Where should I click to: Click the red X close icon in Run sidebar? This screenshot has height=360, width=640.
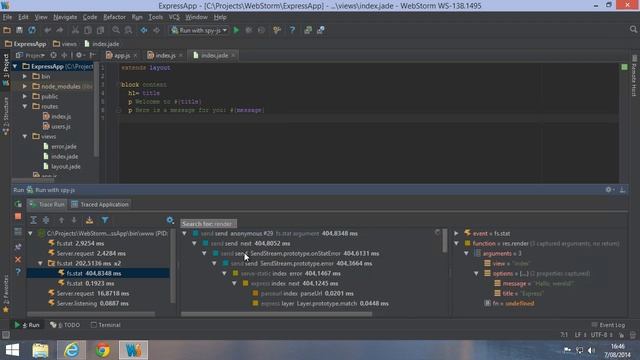click(x=18, y=260)
